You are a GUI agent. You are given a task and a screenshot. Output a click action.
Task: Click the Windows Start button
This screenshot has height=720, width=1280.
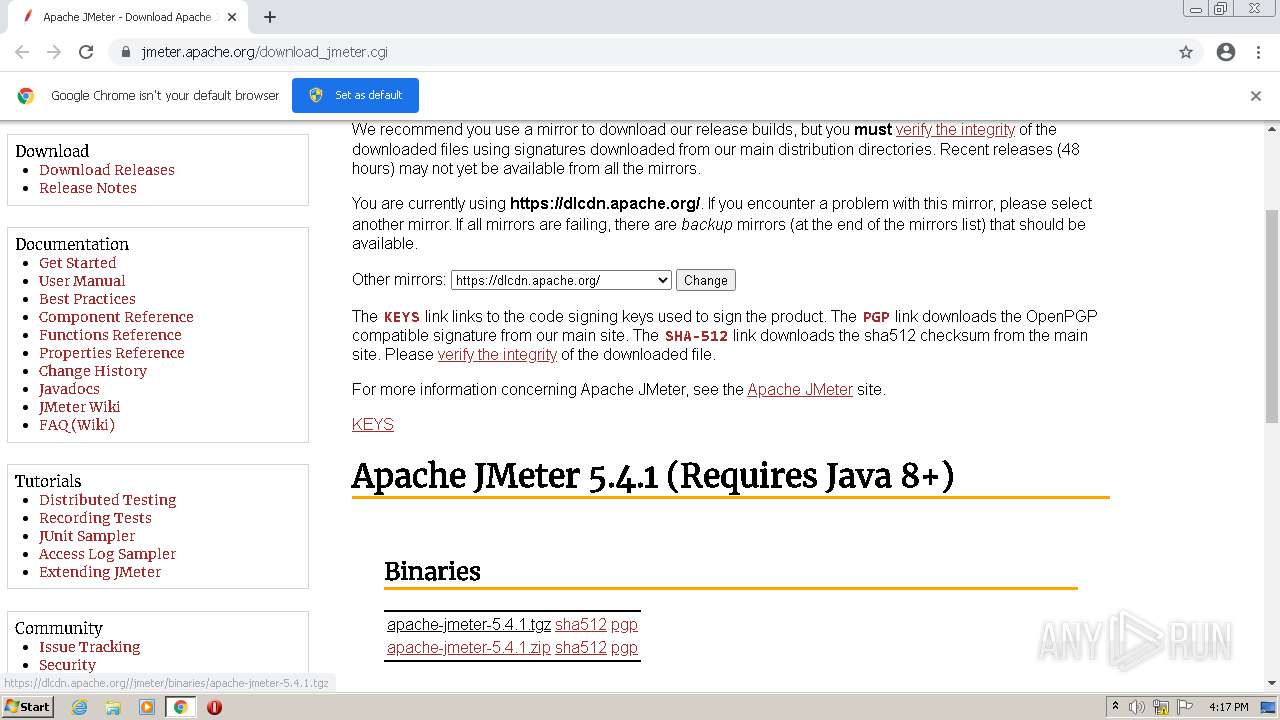[27, 706]
